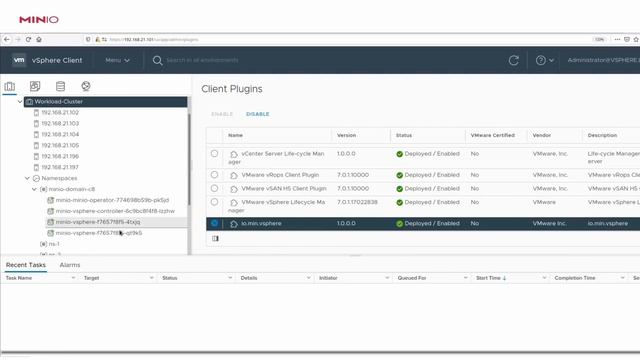Open the Details column filter dropdown

[308, 278]
